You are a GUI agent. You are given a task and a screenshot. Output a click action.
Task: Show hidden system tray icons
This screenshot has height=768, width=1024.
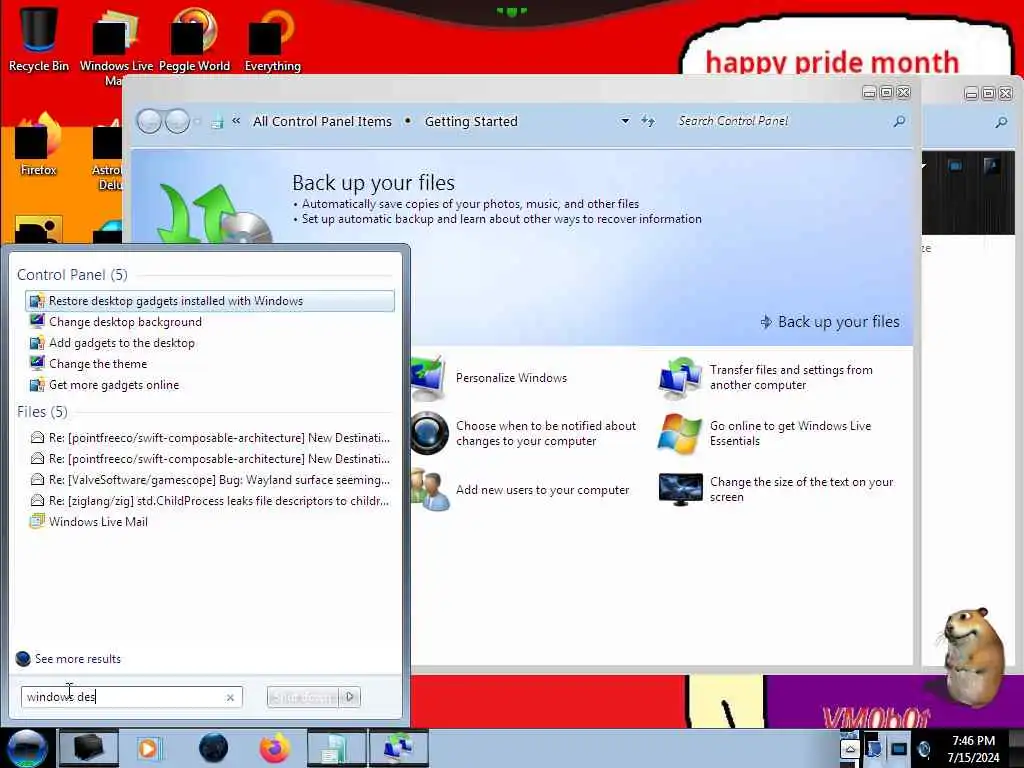849,748
